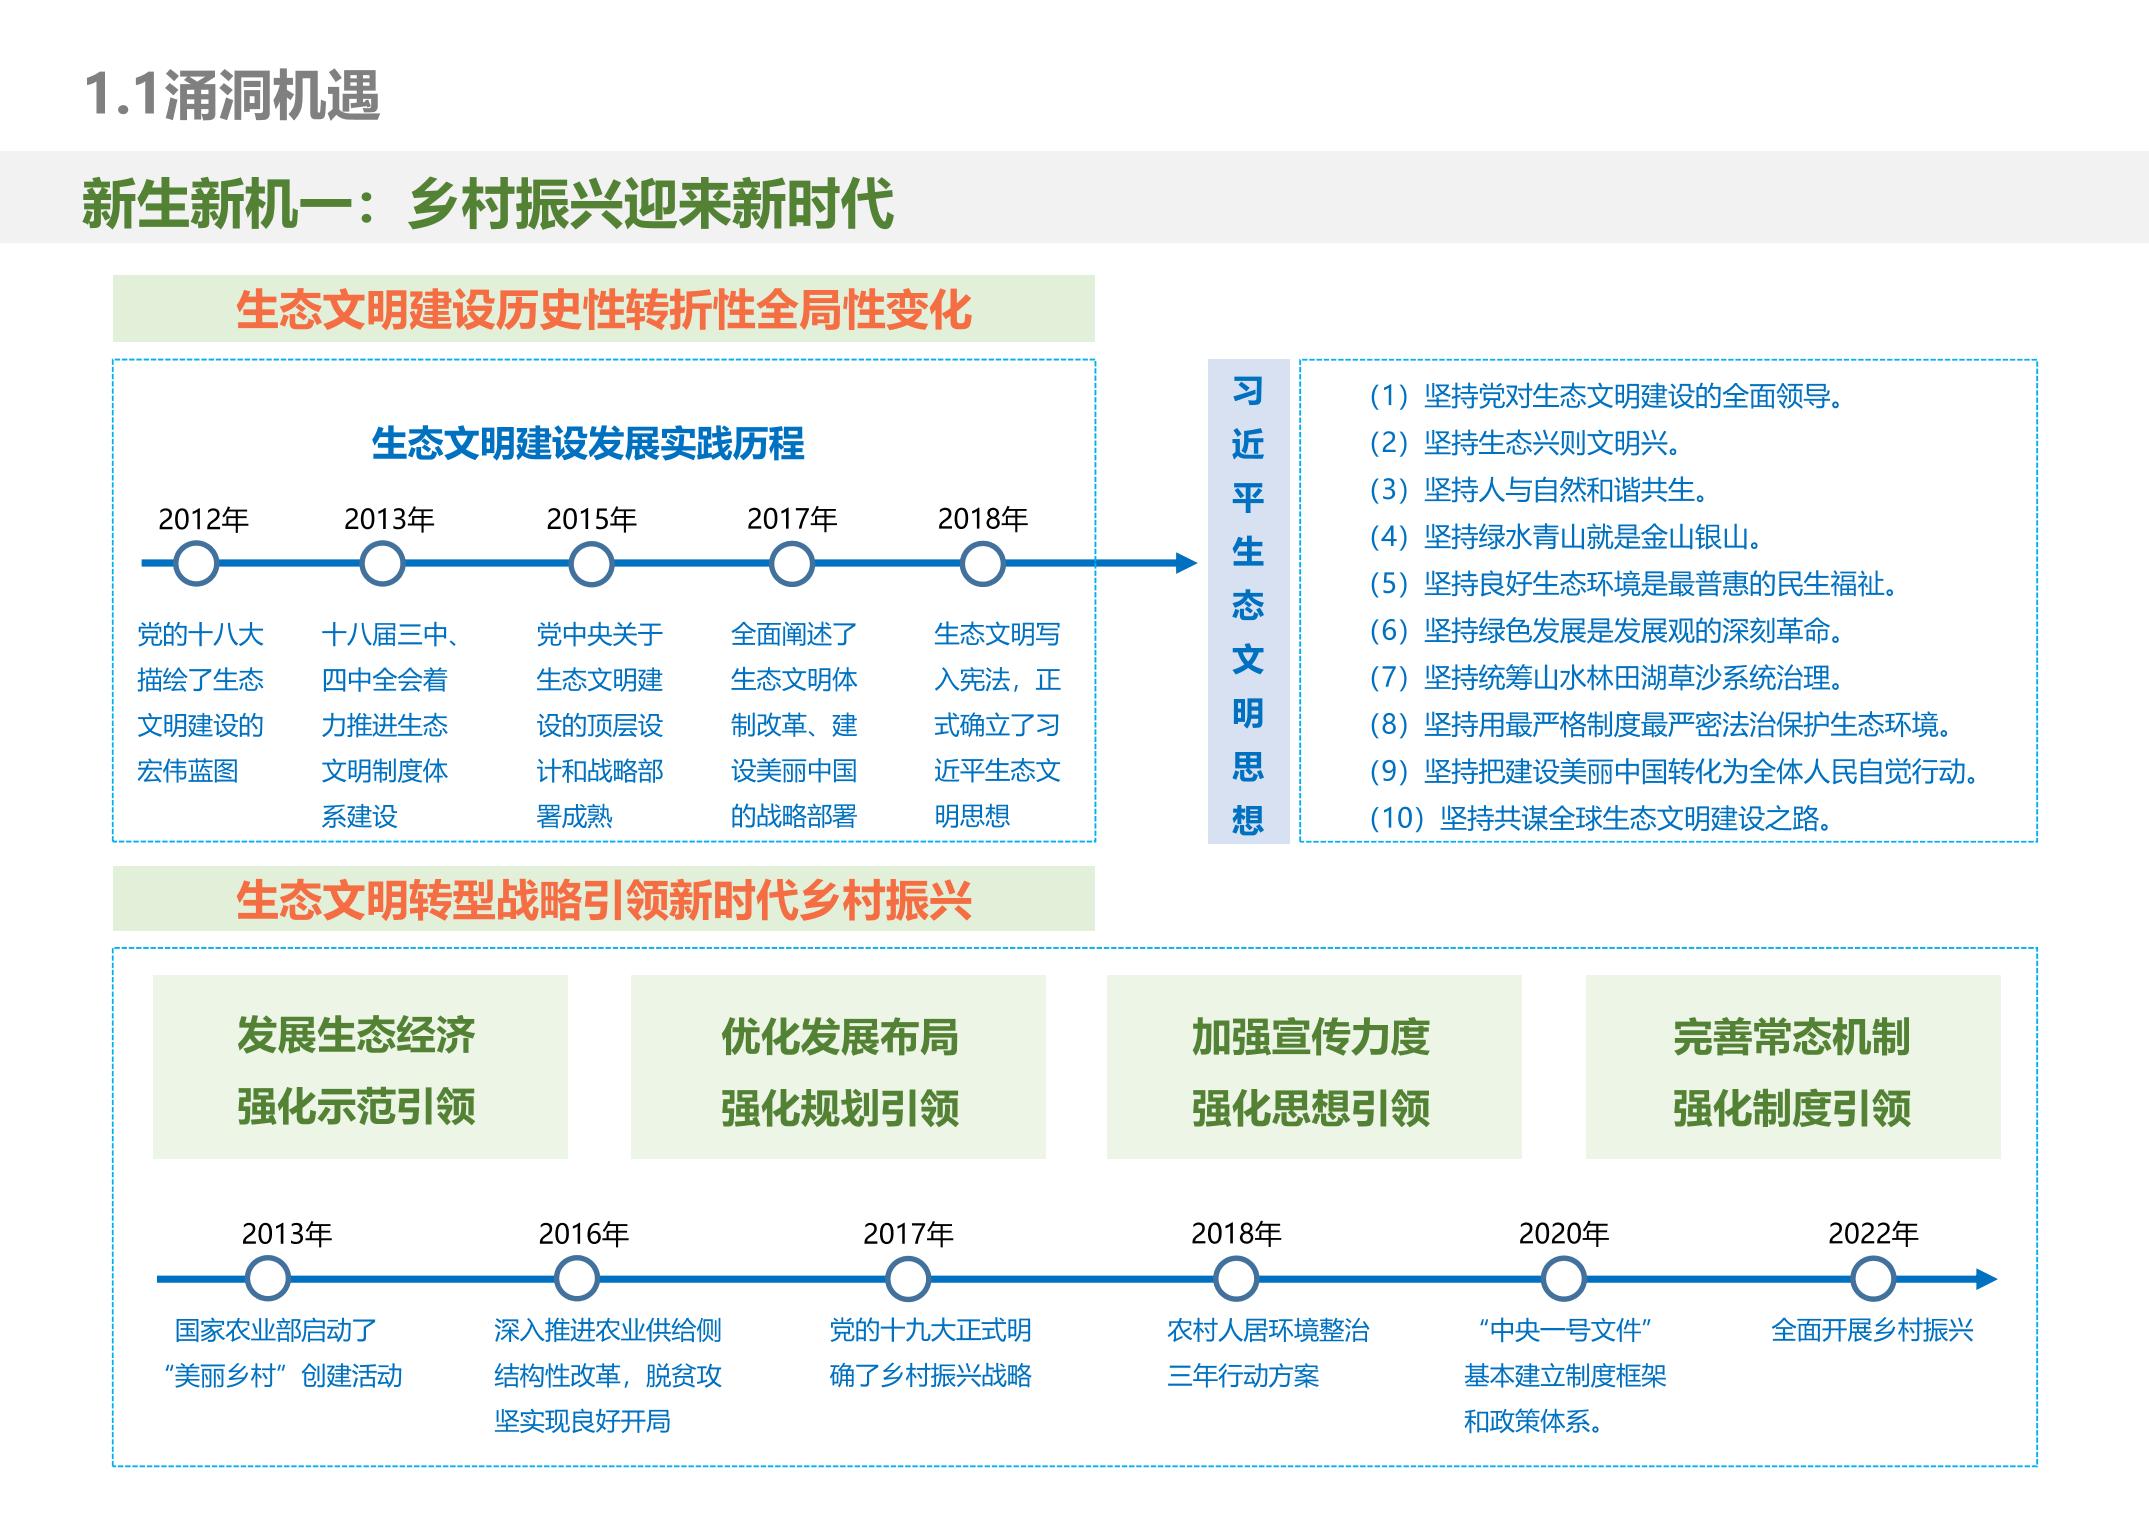Click the text 党的十八大描绘了生态文明建设的宏伟蓝图
This screenshot has height=1520, width=2149.
pyautogui.click(x=200, y=702)
